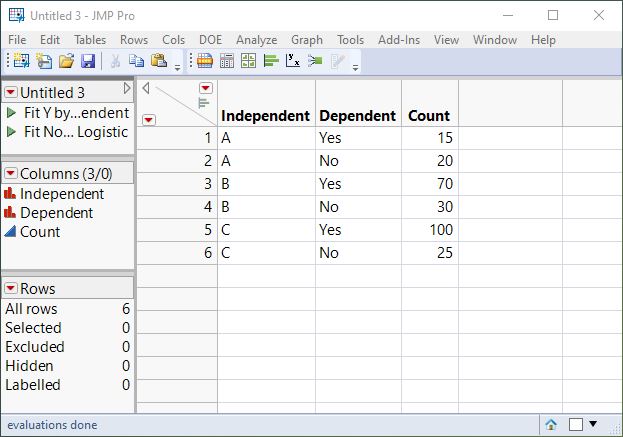Click the Fit Y by X toolbar icon

click(x=293, y=62)
